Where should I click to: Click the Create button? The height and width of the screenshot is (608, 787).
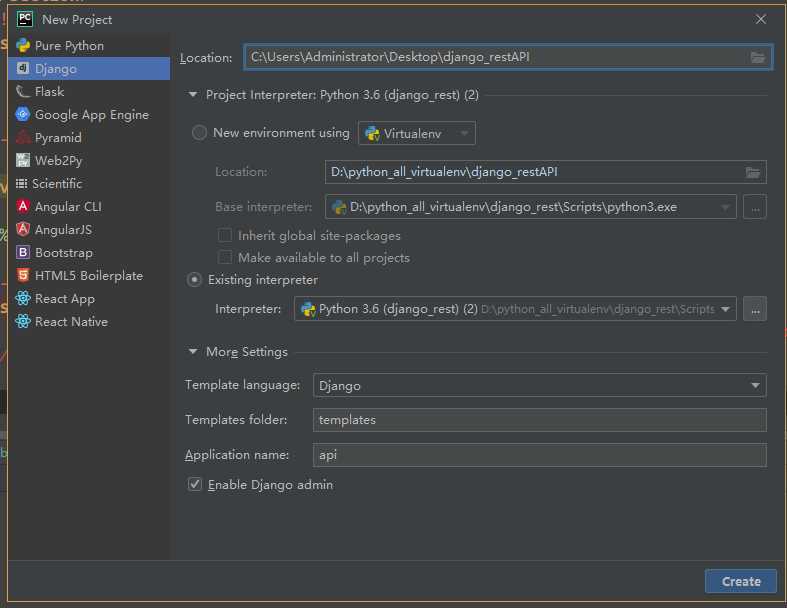(741, 581)
